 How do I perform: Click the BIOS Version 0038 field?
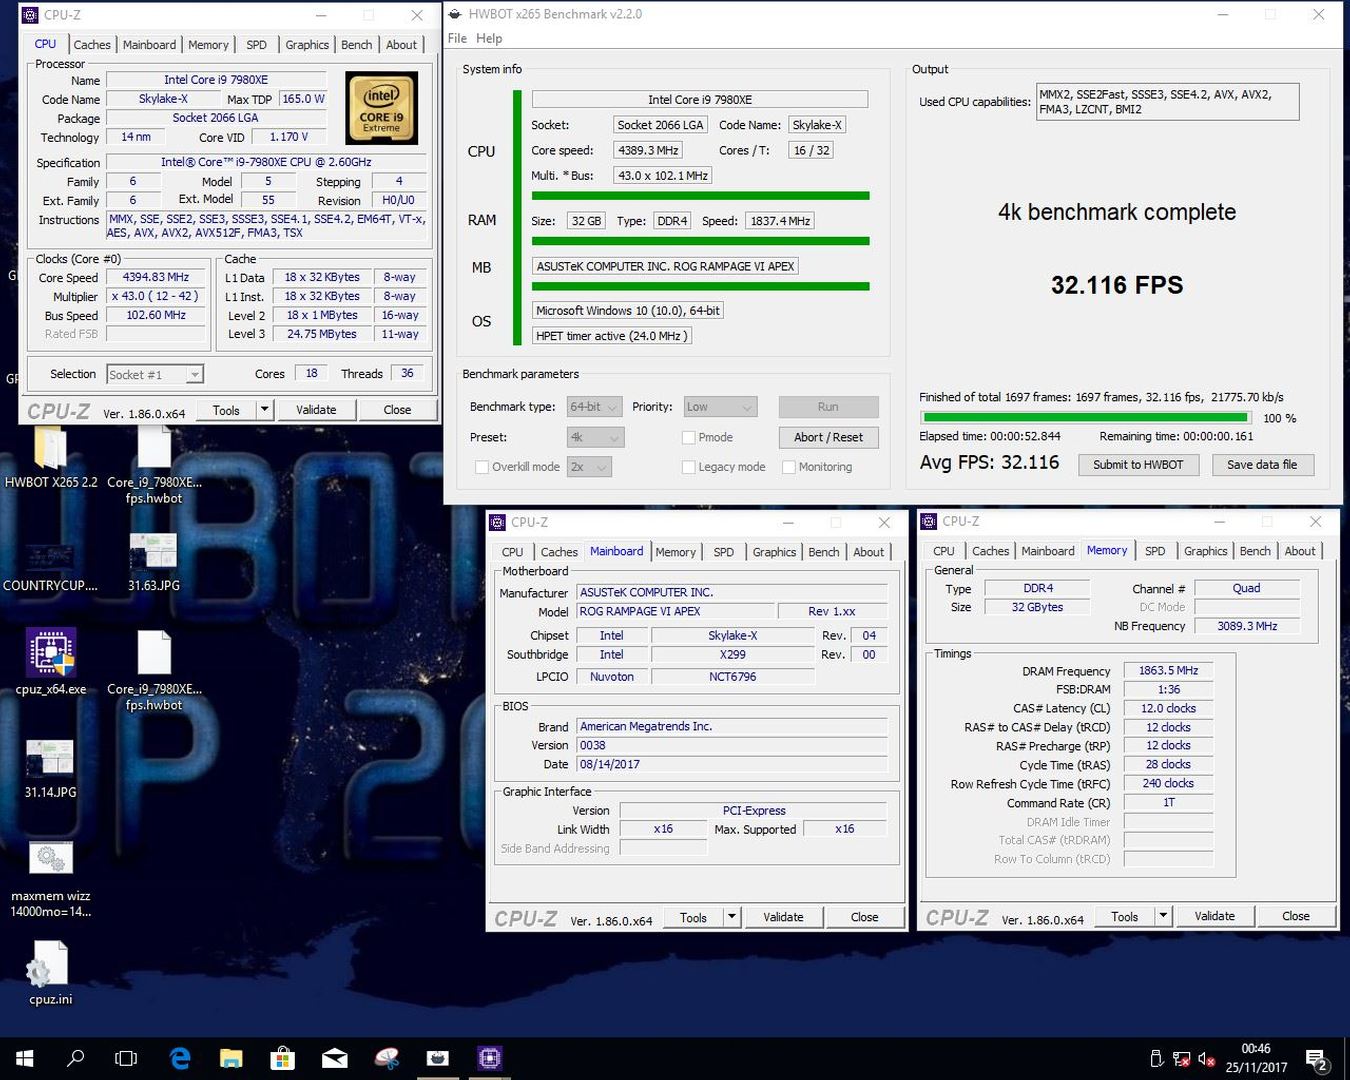click(732, 745)
